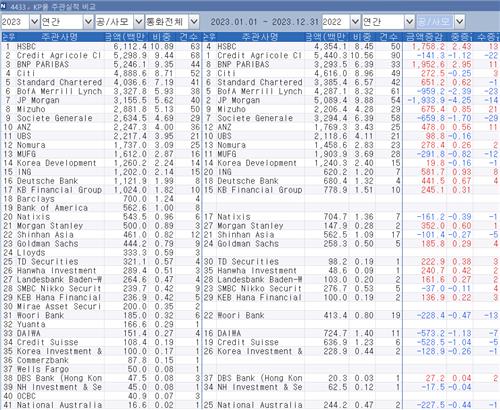
Task: Open the 연간 period dropdown beside 2023
Action: [x=88, y=22]
